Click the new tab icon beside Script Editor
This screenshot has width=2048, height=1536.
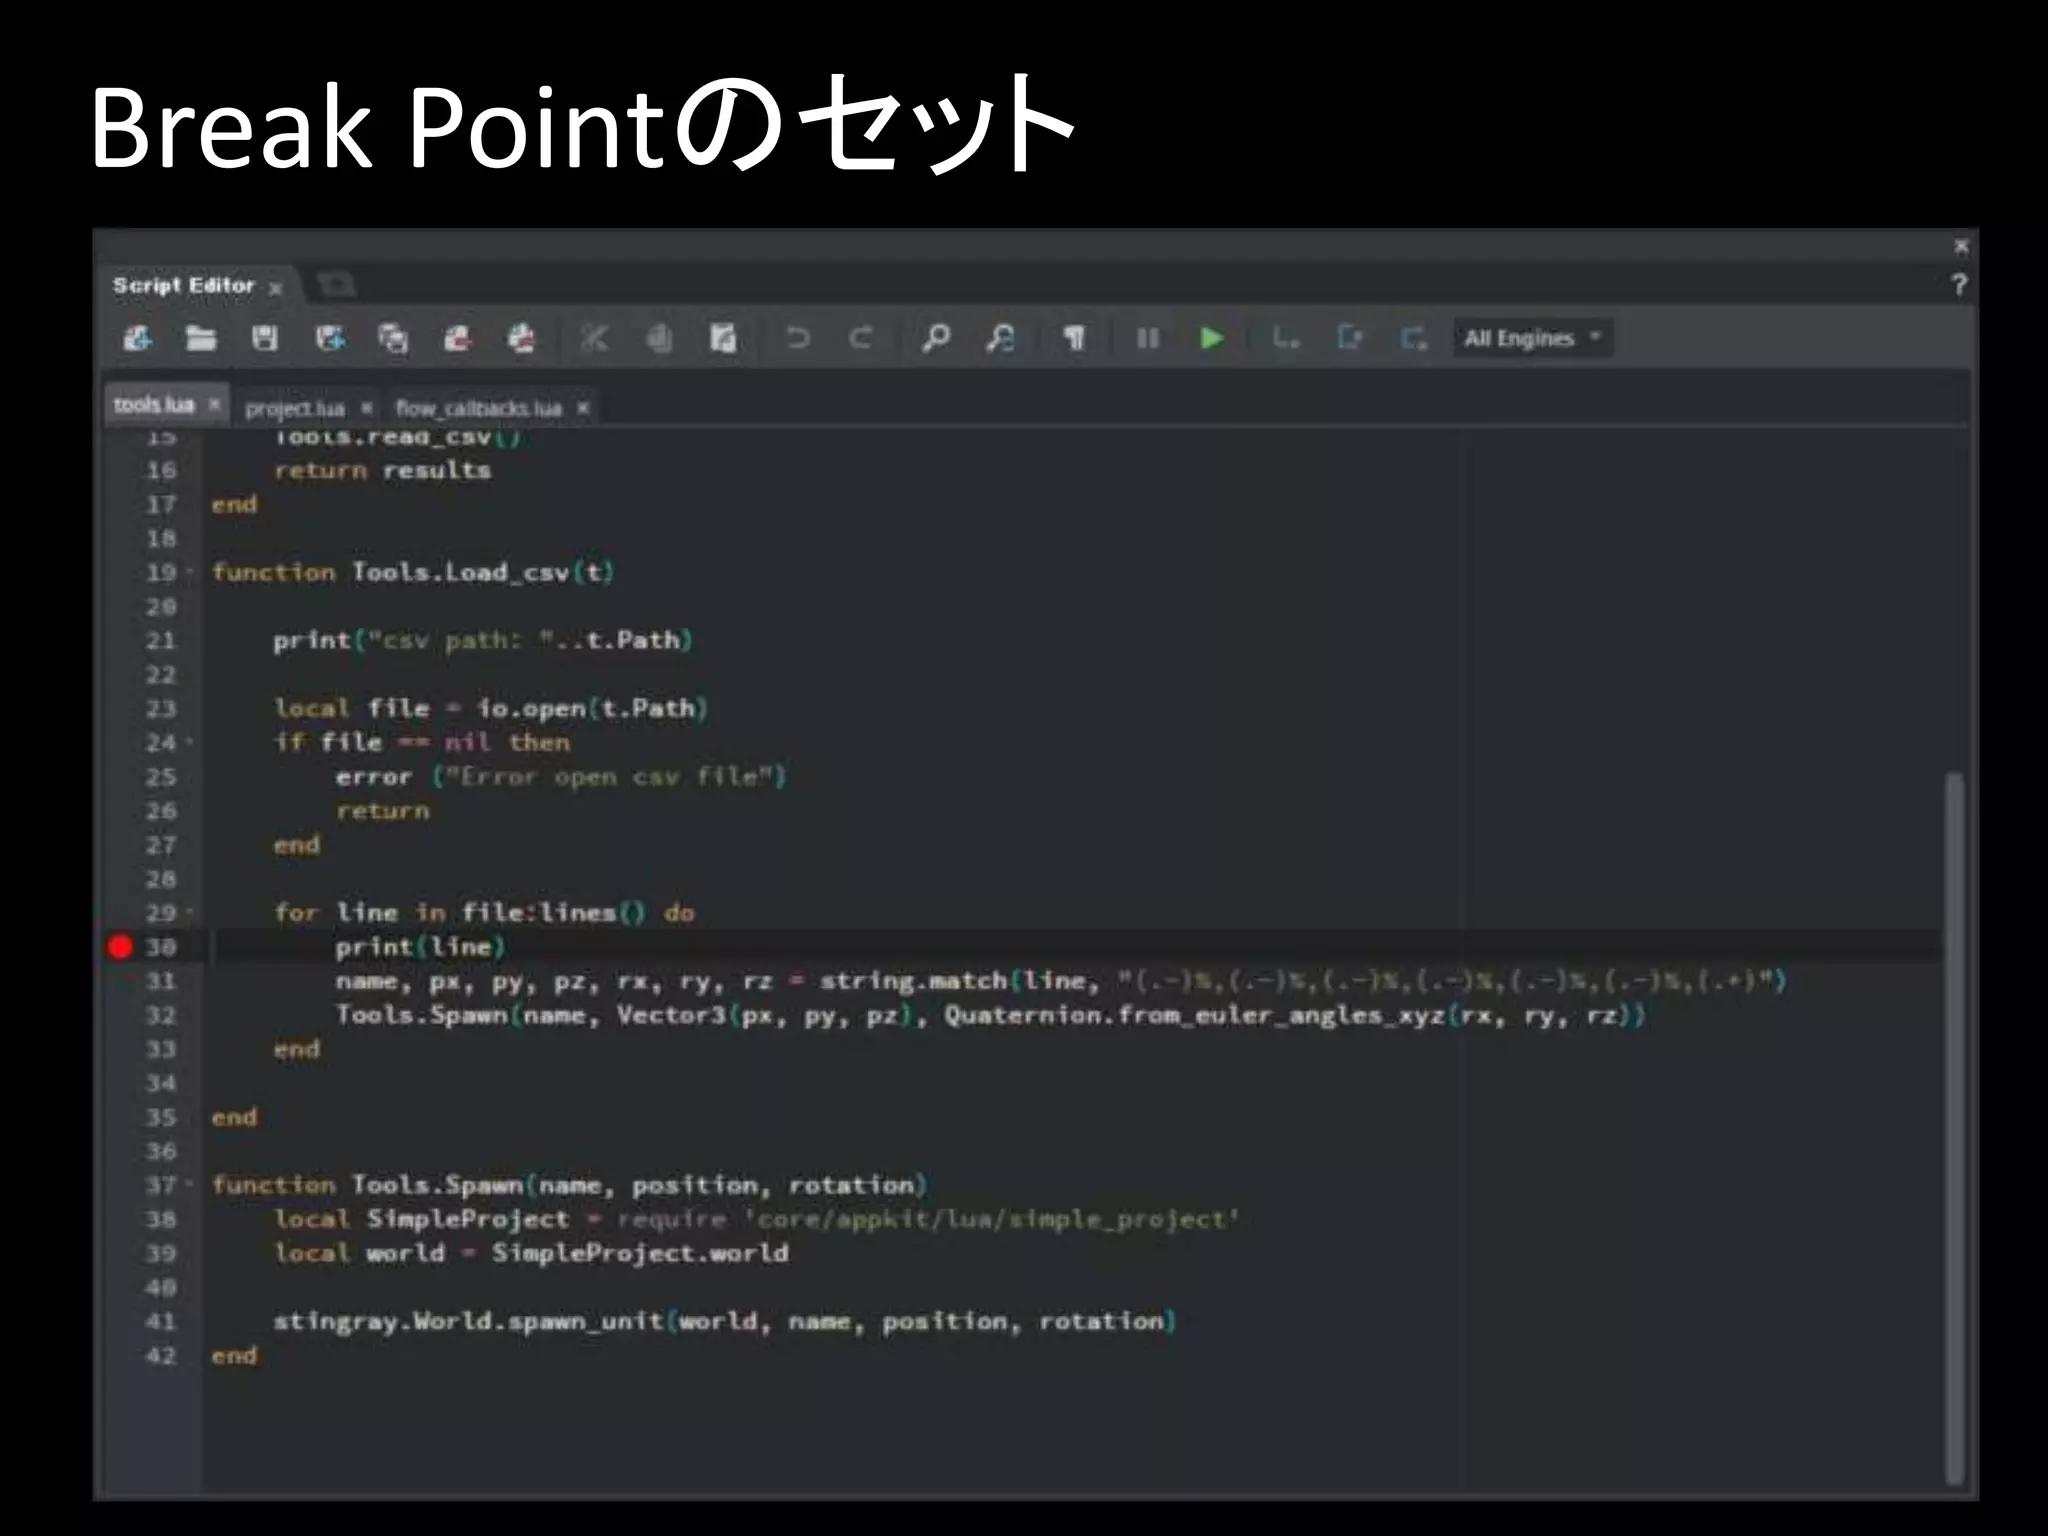pyautogui.click(x=336, y=285)
